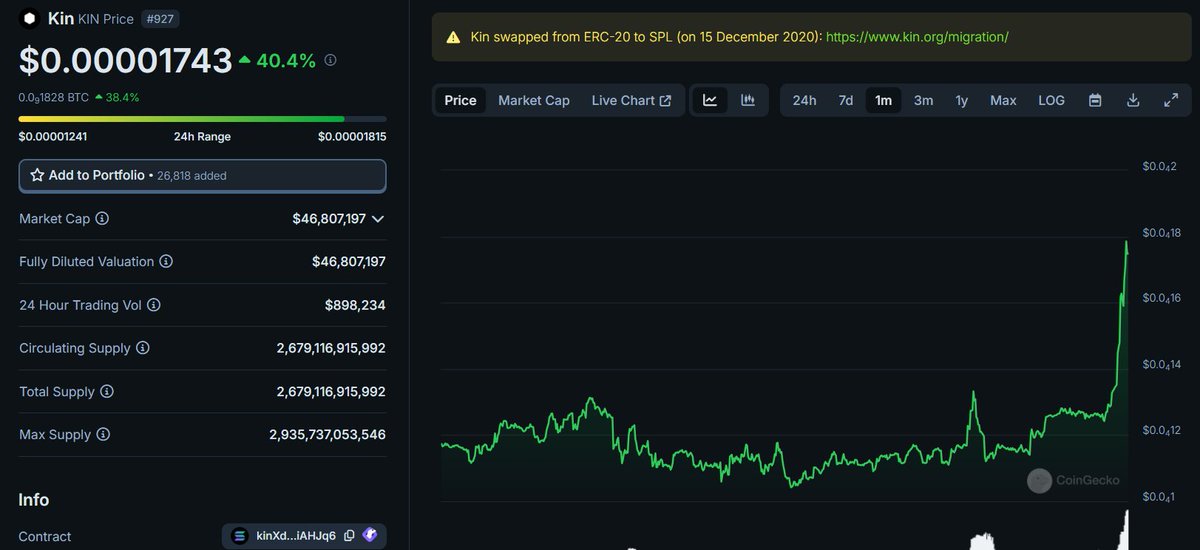This screenshot has height=550, width=1200.
Task: Set chart range to 1m
Action: tap(883, 100)
